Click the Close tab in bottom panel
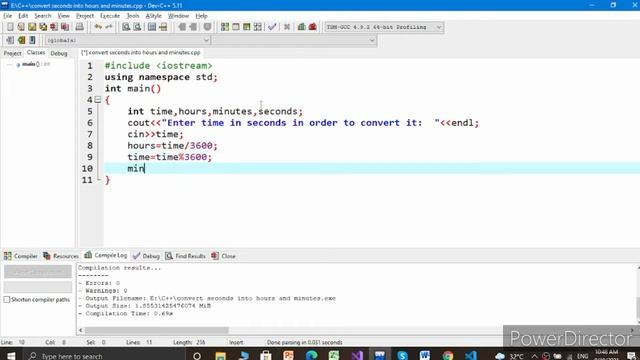Viewport: 640px width, 360px height. [x=224, y=256]
